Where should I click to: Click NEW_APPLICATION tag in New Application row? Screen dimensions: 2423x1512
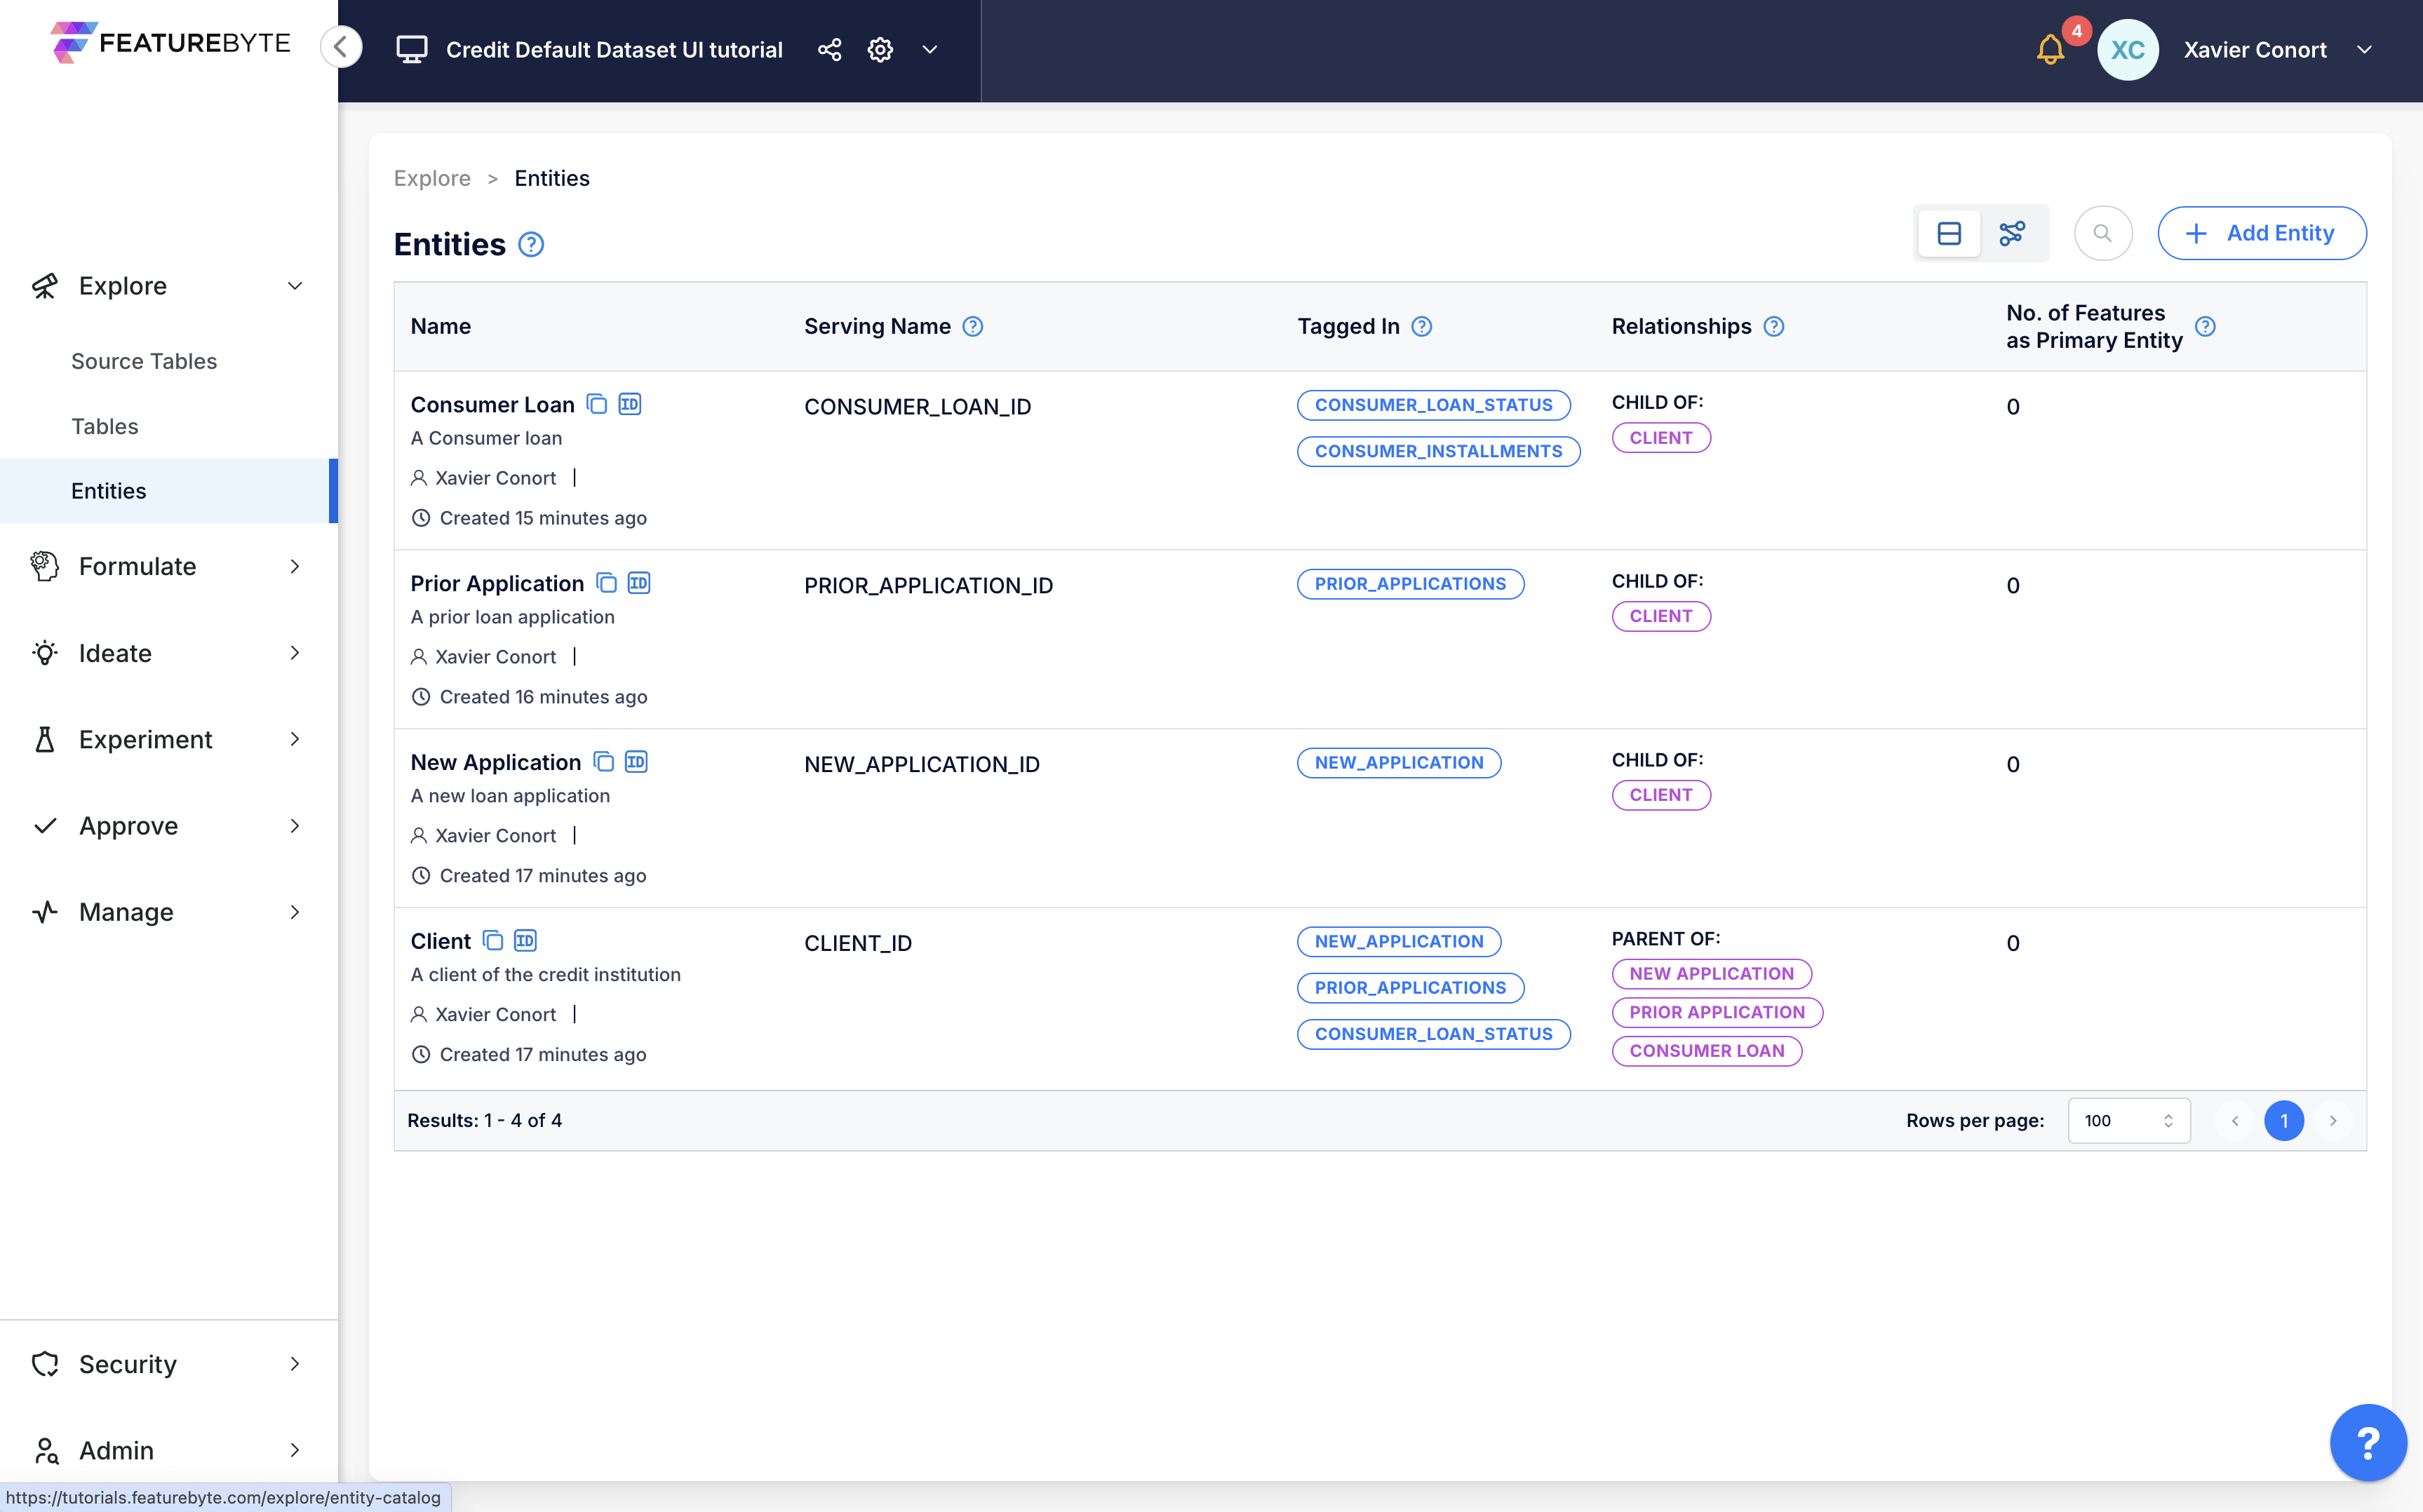tap(1399, 762)
